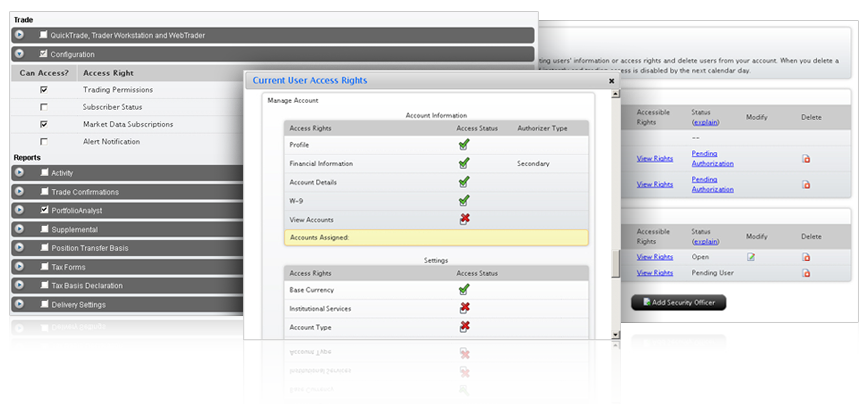The width and height of the screenshot is (868, 404).
Task: Expand the Activity reports section
Action: click(x=20, y=173)
